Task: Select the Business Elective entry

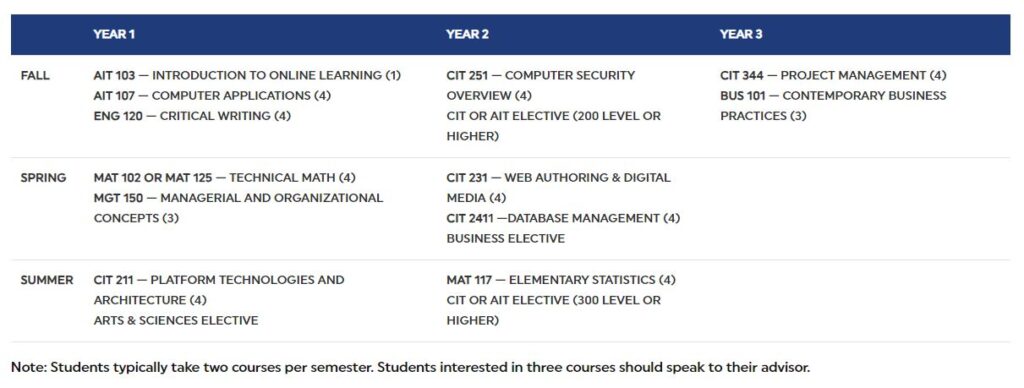Action: pyautogui.click(x=505, y=238)
